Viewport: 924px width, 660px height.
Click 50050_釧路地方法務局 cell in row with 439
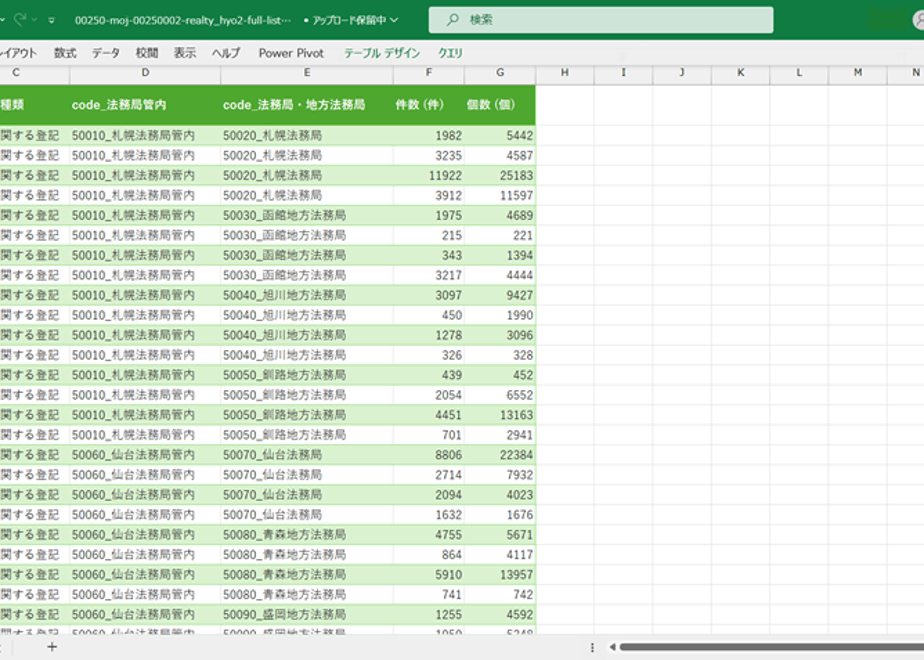click(x=307, y=375)
